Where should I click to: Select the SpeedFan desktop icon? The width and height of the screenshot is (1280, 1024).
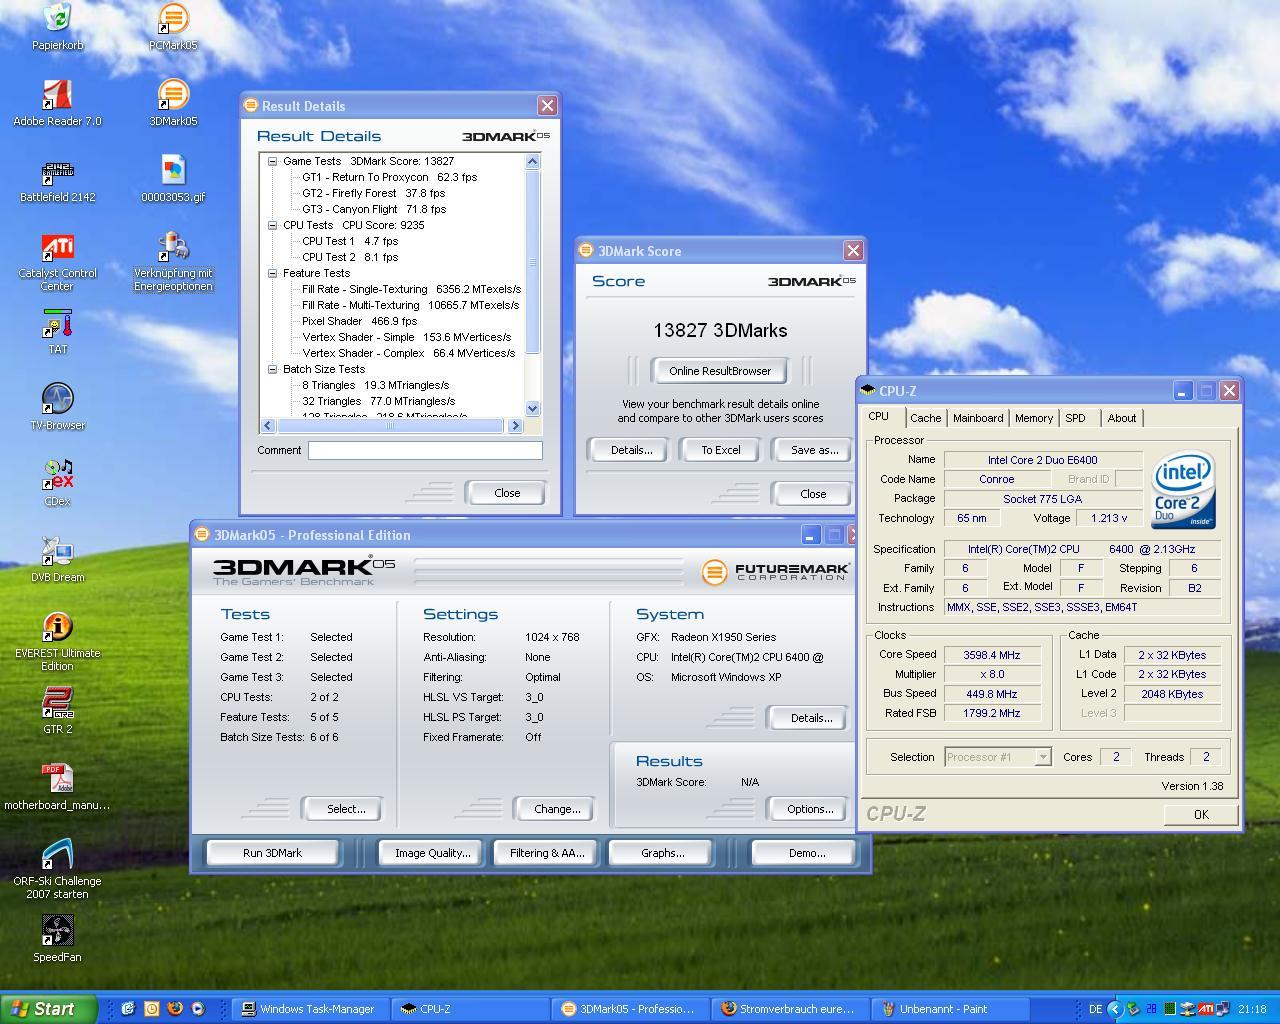[x=57, y=931]
